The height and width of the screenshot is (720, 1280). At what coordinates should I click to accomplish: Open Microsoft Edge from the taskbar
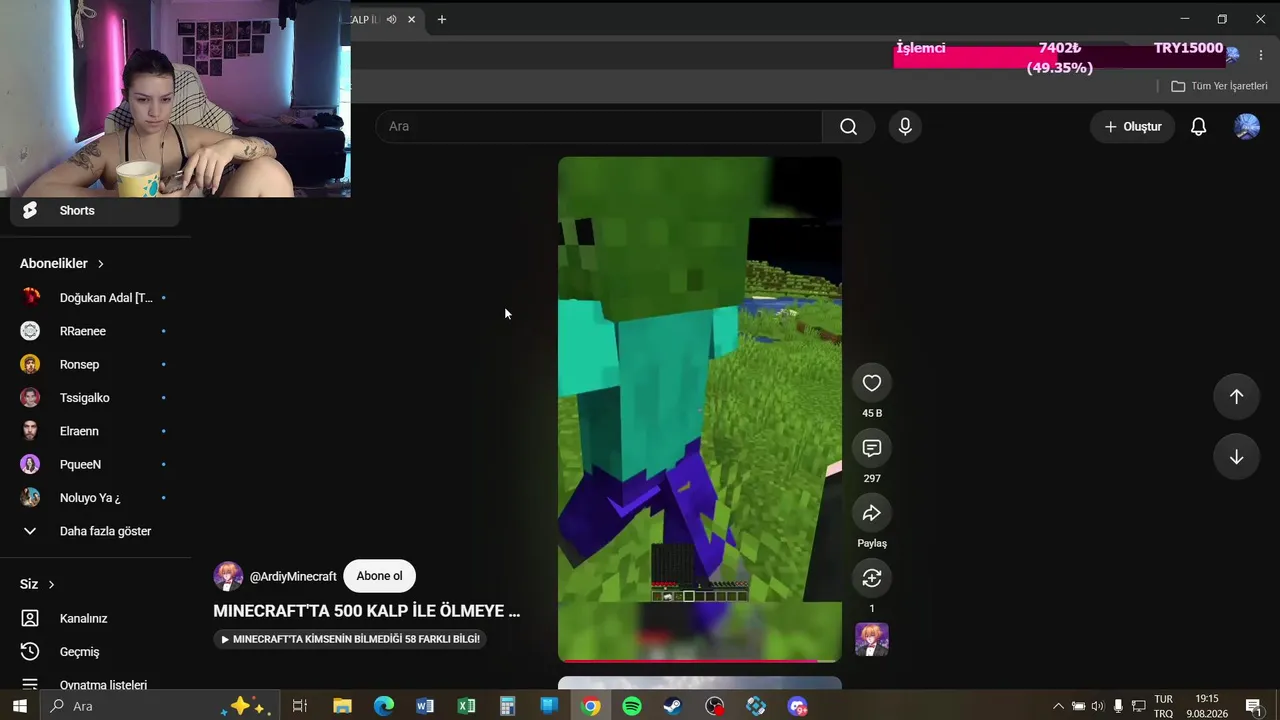[384, 706]
